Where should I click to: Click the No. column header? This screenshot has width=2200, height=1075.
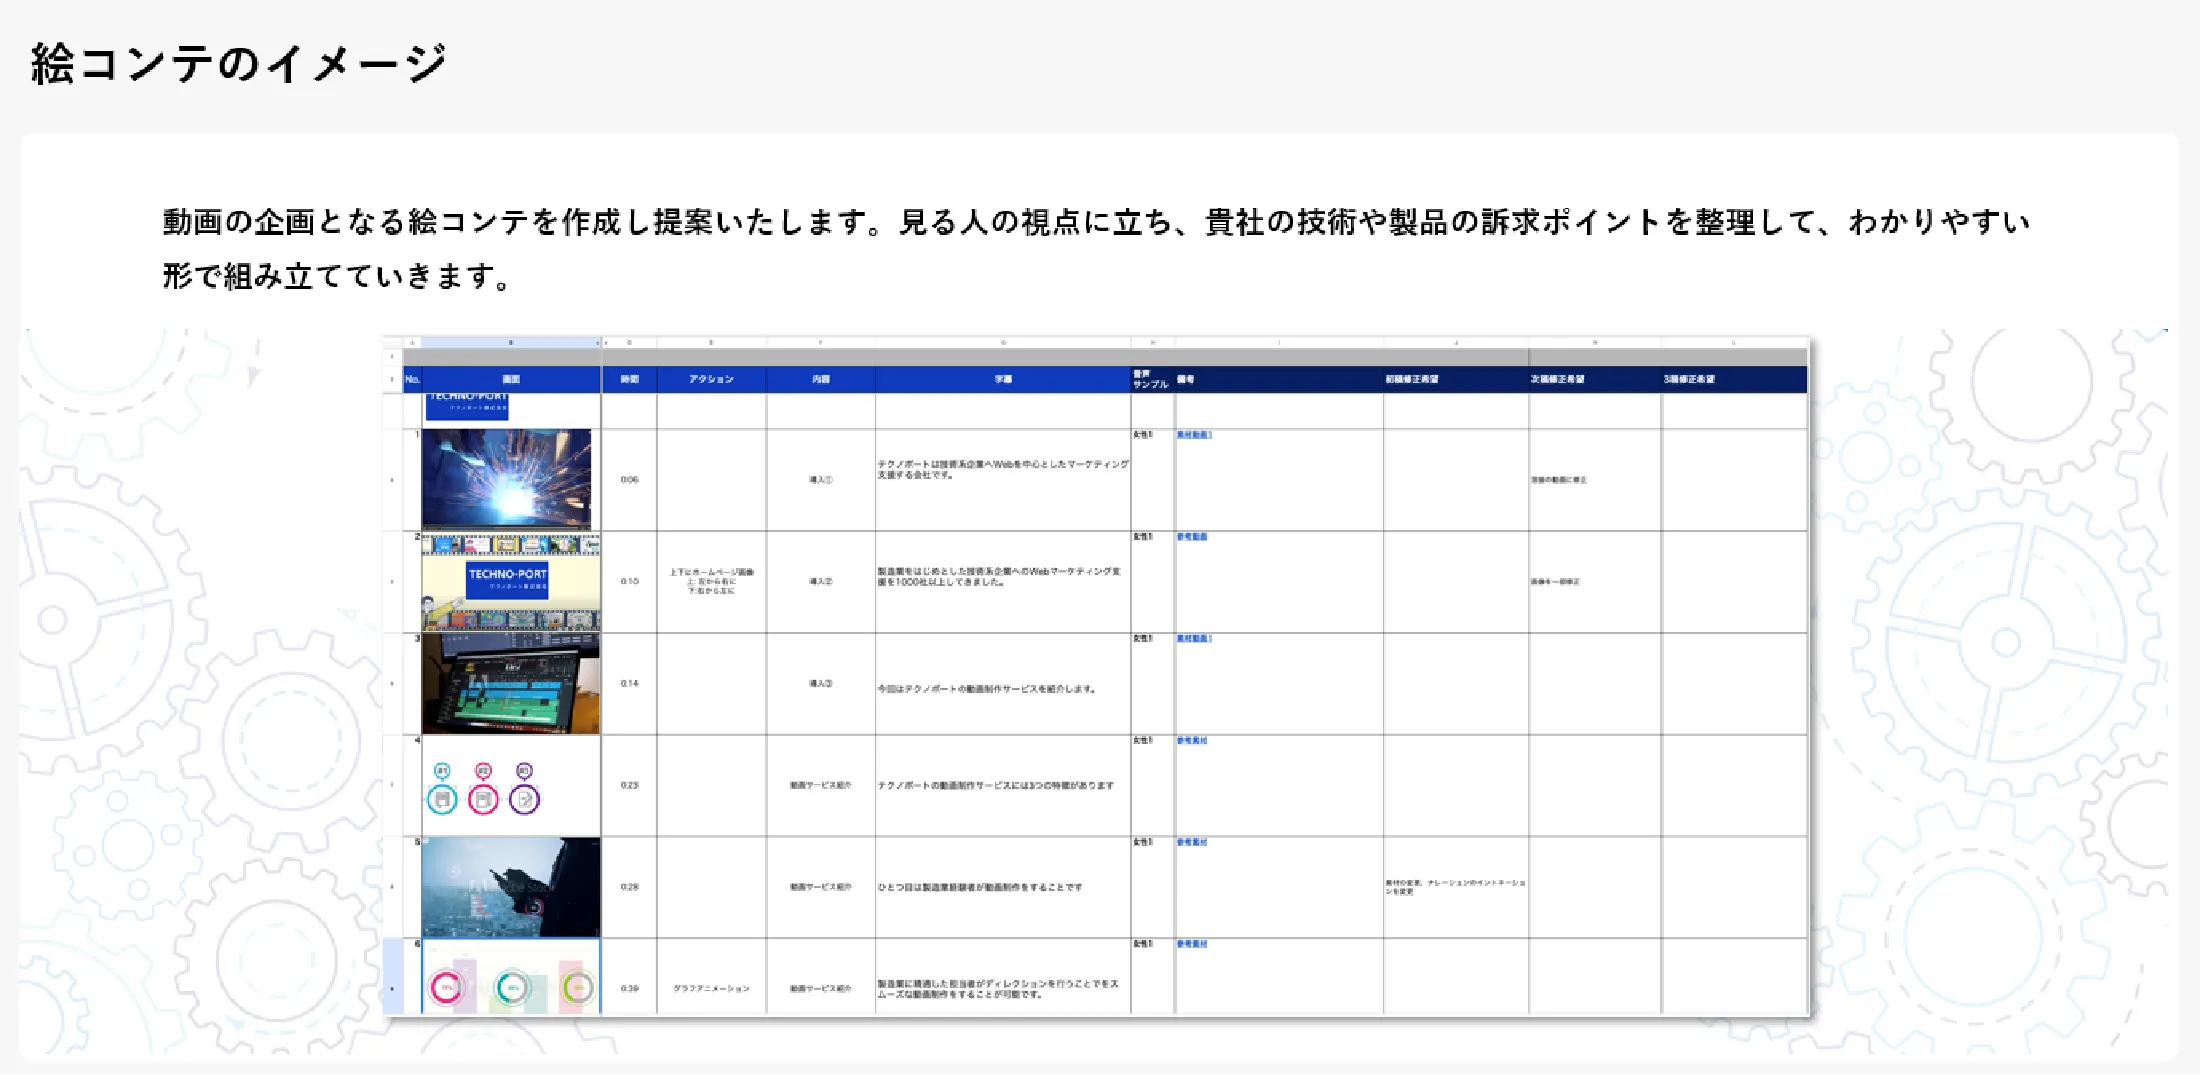pyautogui.click(x=412, y=380)
